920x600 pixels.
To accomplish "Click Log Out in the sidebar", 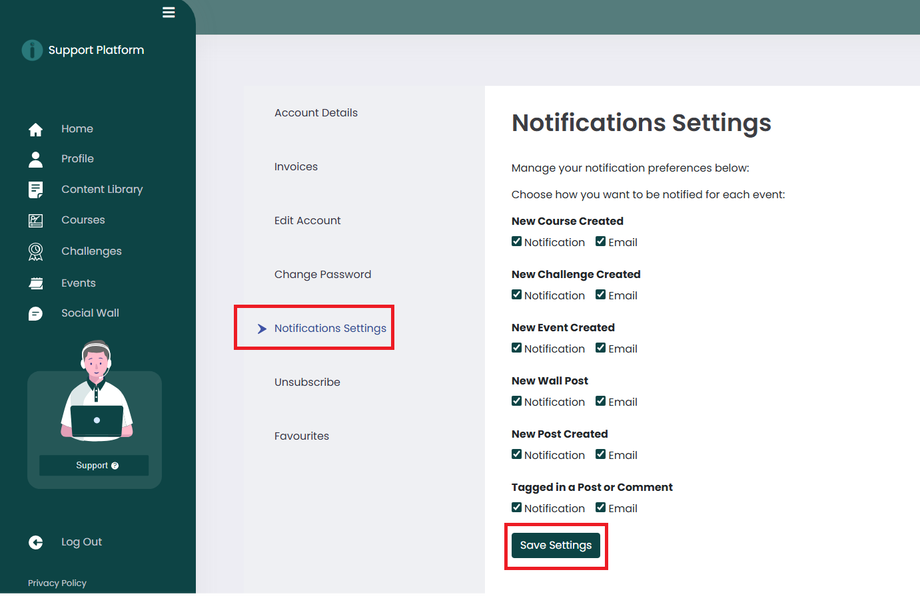I will coord(82,542).
